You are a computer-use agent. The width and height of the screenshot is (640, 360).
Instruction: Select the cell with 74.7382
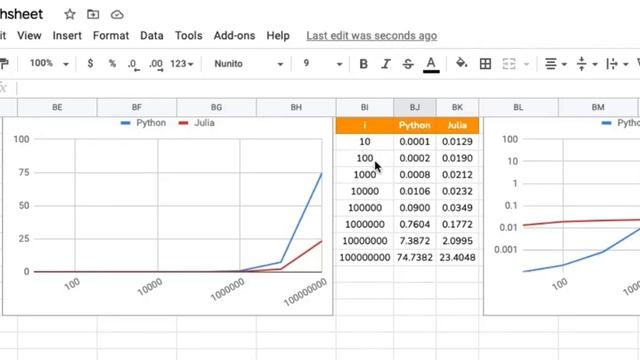pos(415,258)
